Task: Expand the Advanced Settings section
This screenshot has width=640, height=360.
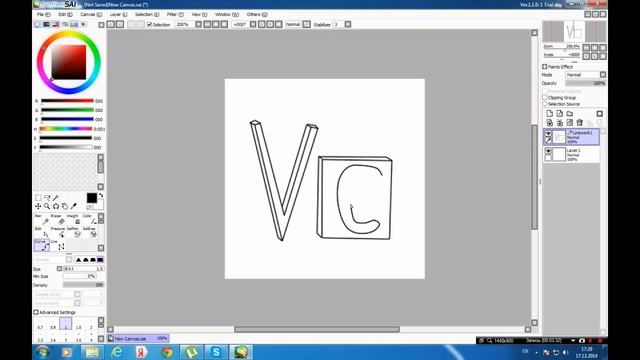Action: [x=36, y=312]
